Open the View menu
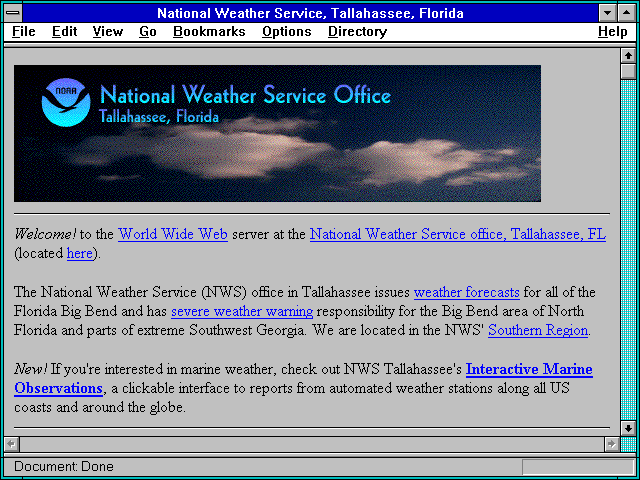Viewport: 640px width, 480px height. (x=107, y=31)
